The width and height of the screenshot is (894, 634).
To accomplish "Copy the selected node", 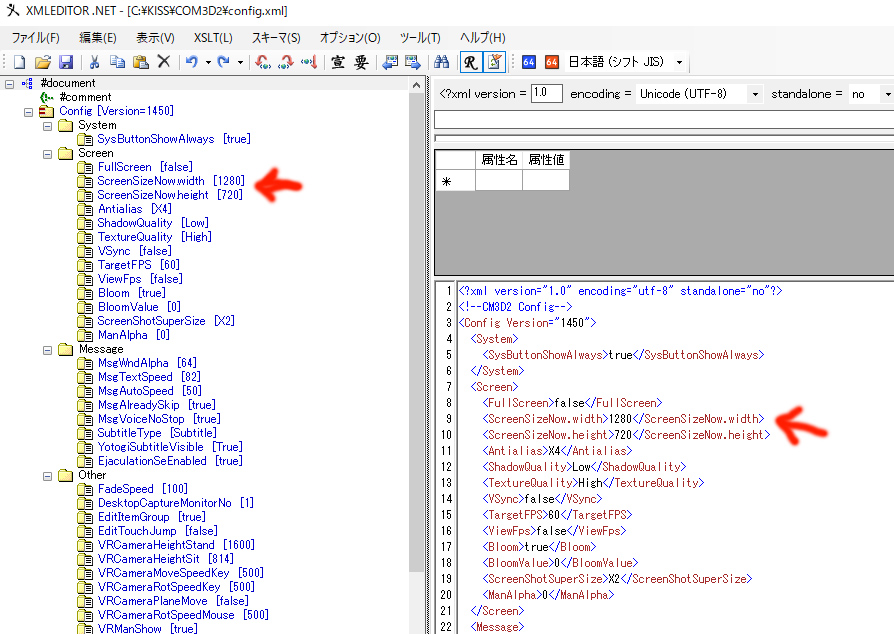I will (117, 62).
